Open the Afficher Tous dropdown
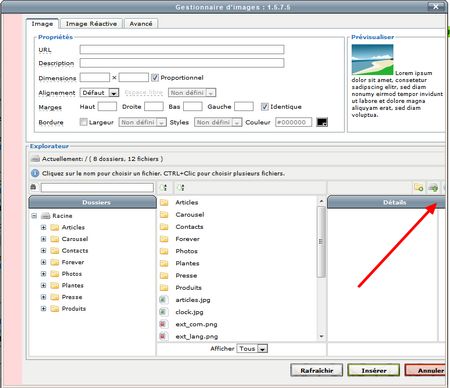Image resolution: width=450 pixels, height=388 pixels. coord(252,349)
